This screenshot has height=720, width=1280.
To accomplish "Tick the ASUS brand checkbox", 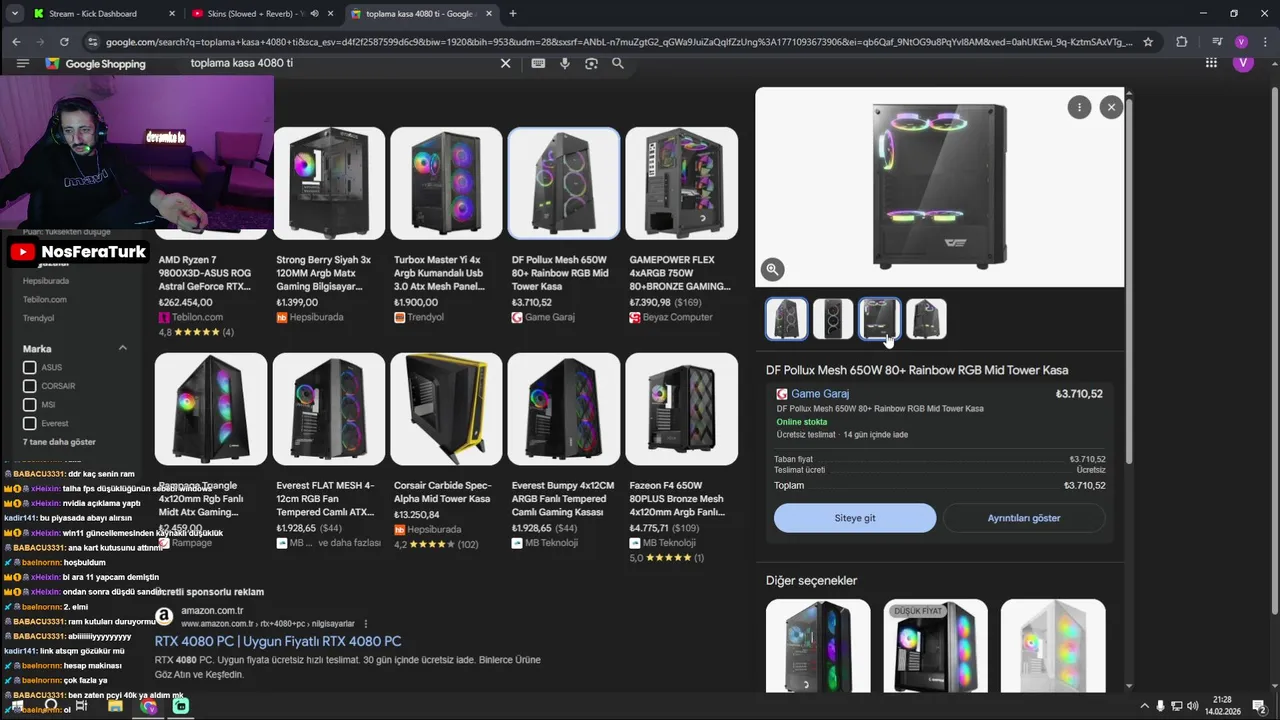I will (x=30, y=367).
